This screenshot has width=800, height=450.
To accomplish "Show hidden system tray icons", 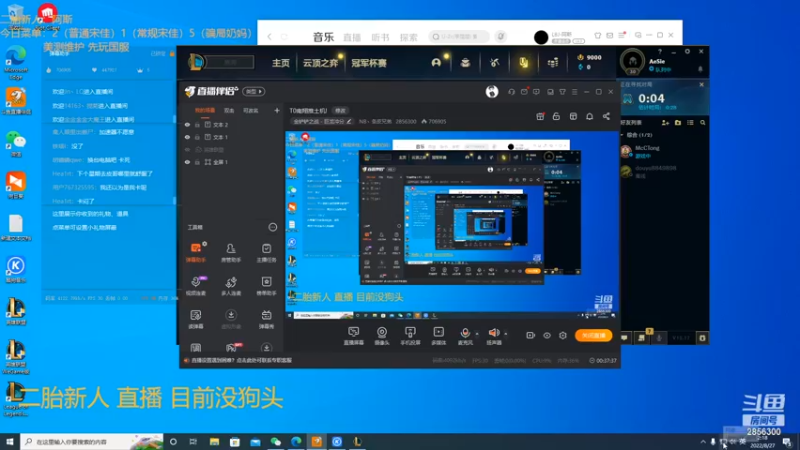I will coord(703,442).
